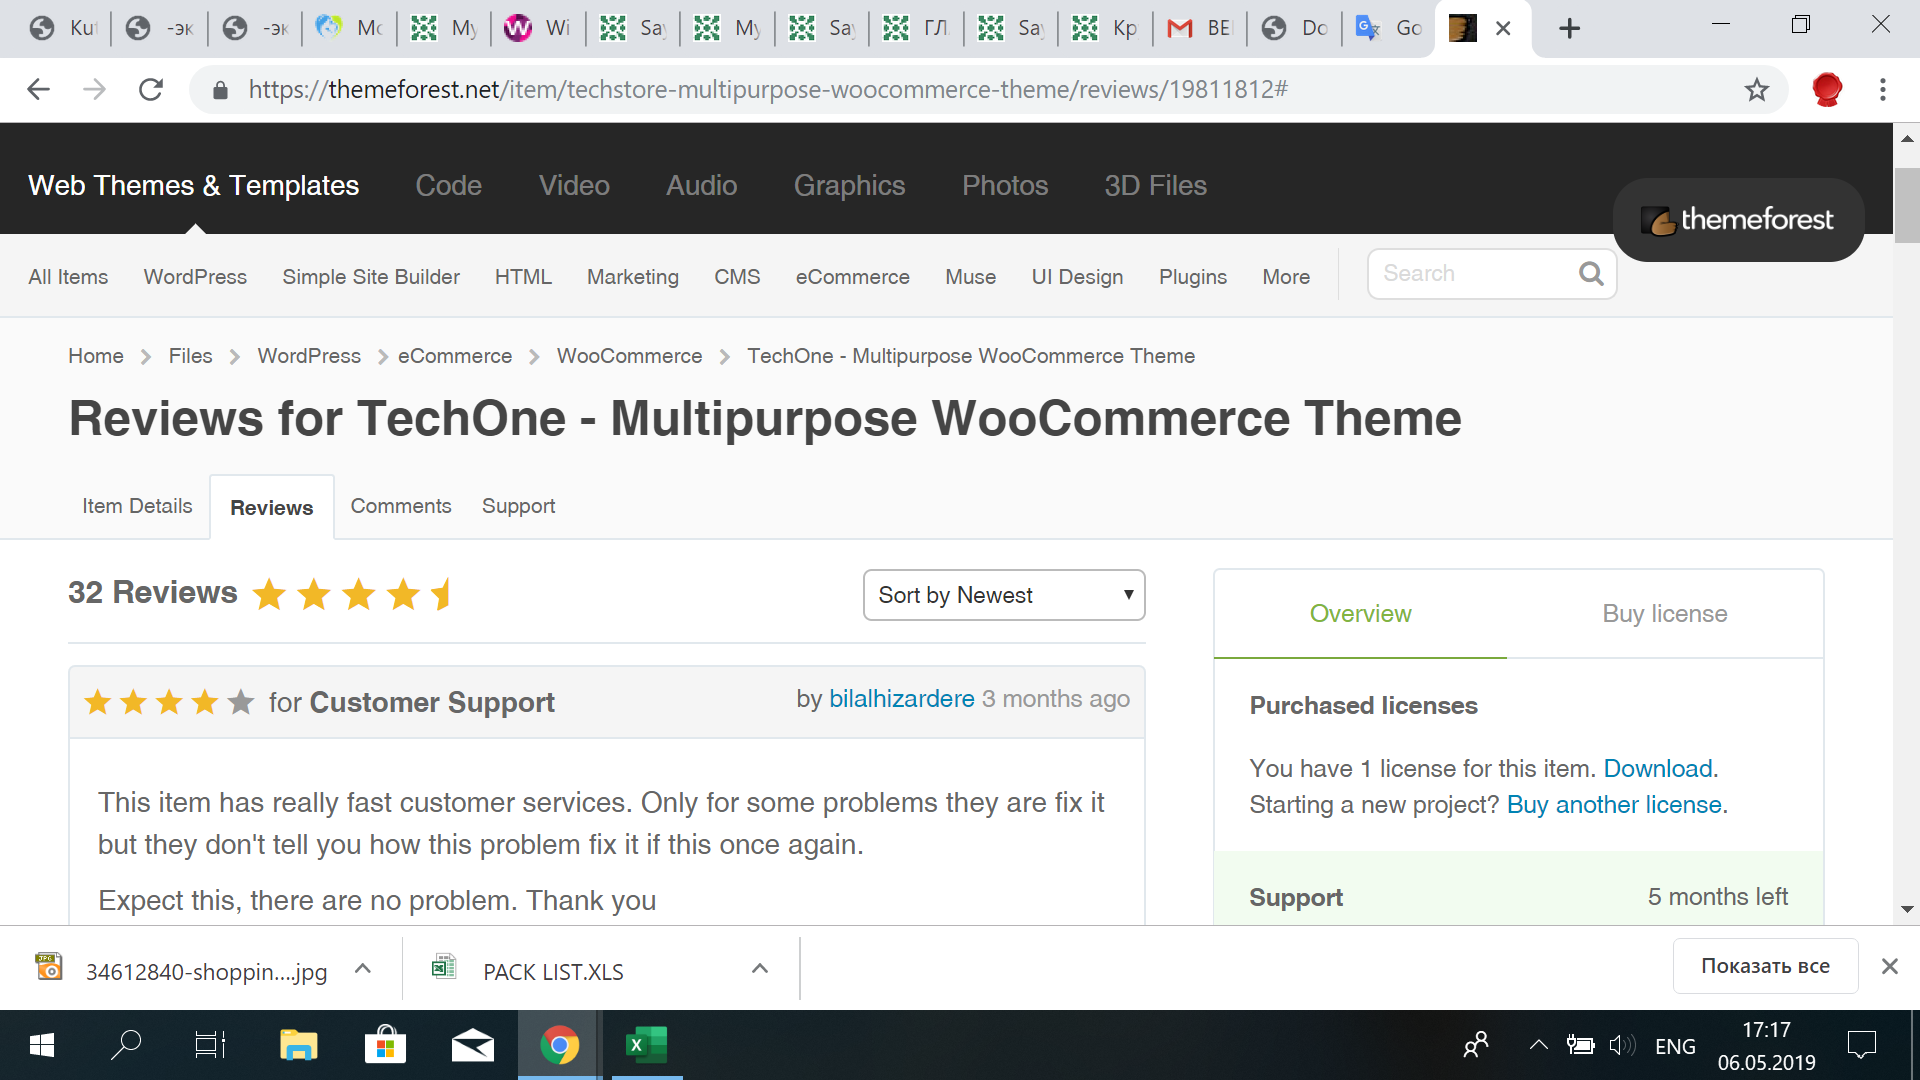
Task: Open the notification center icon
Action: [x=1862, y=1045]
